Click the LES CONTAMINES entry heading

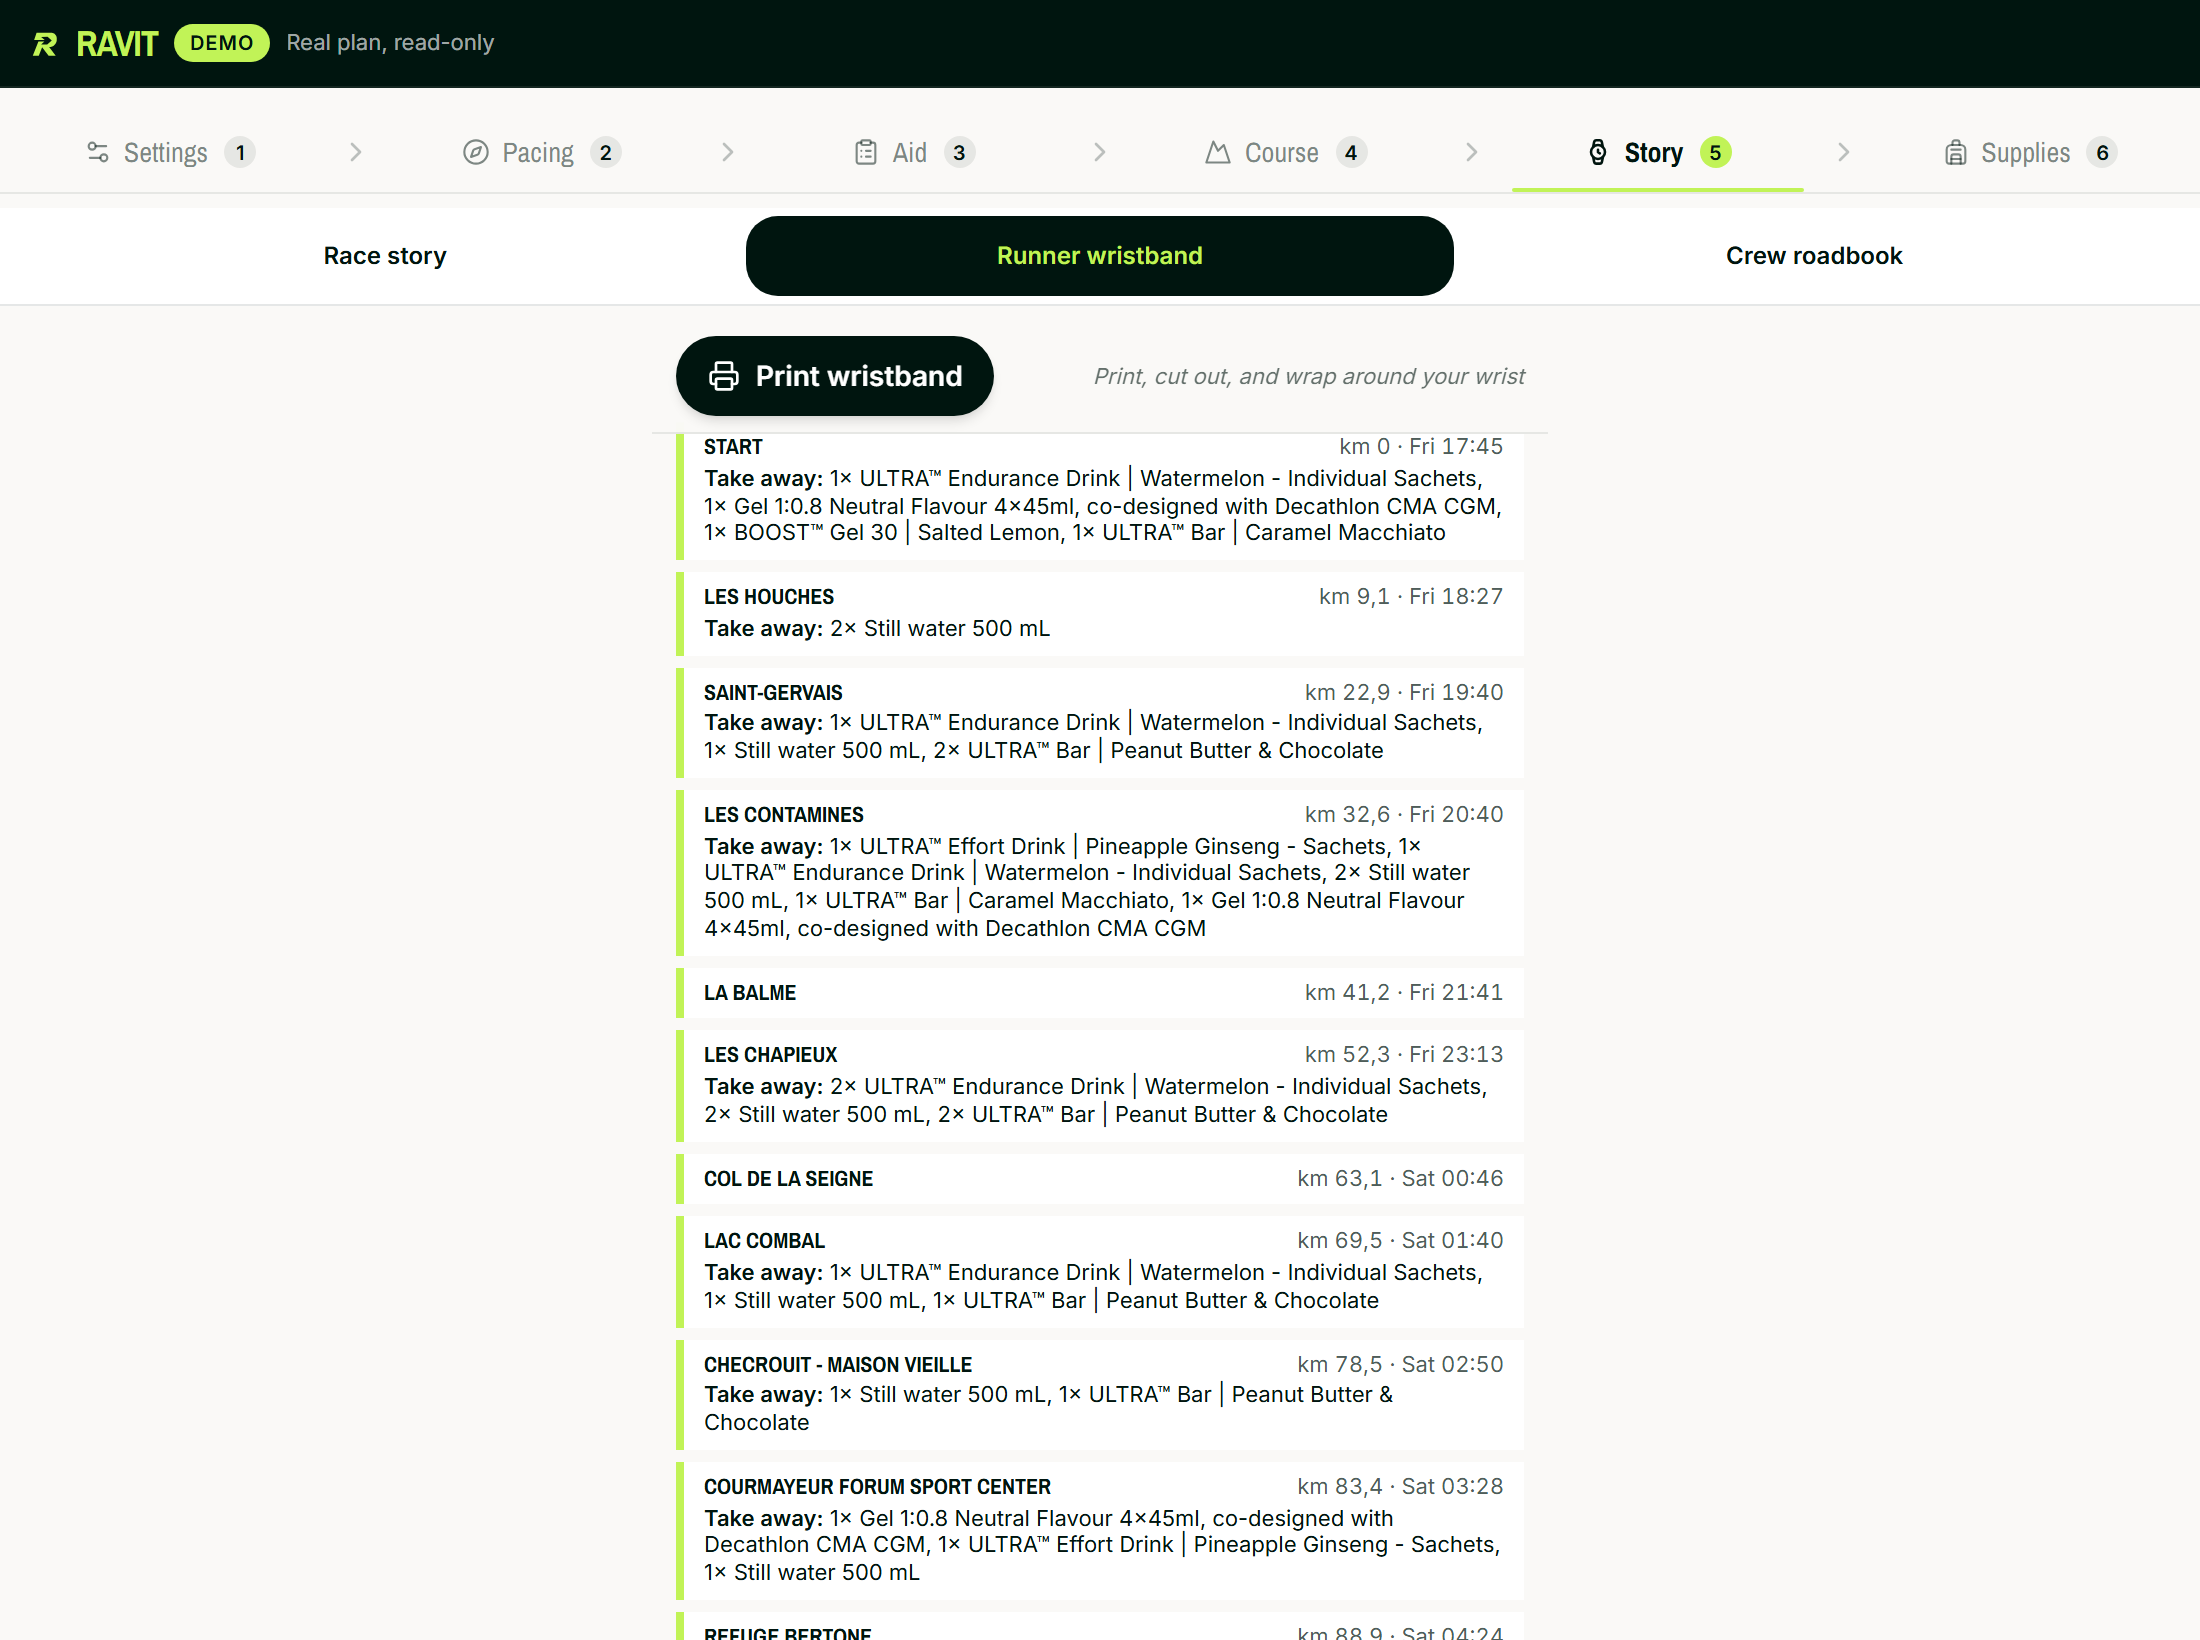click(784, 815)
